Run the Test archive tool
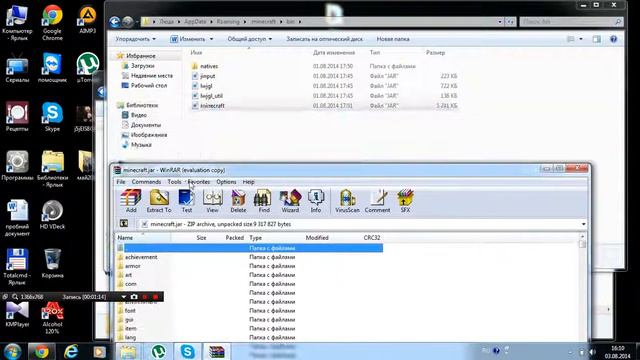This screenshot has height=360, width=640. pyautogui.click(x=187, y=201)
